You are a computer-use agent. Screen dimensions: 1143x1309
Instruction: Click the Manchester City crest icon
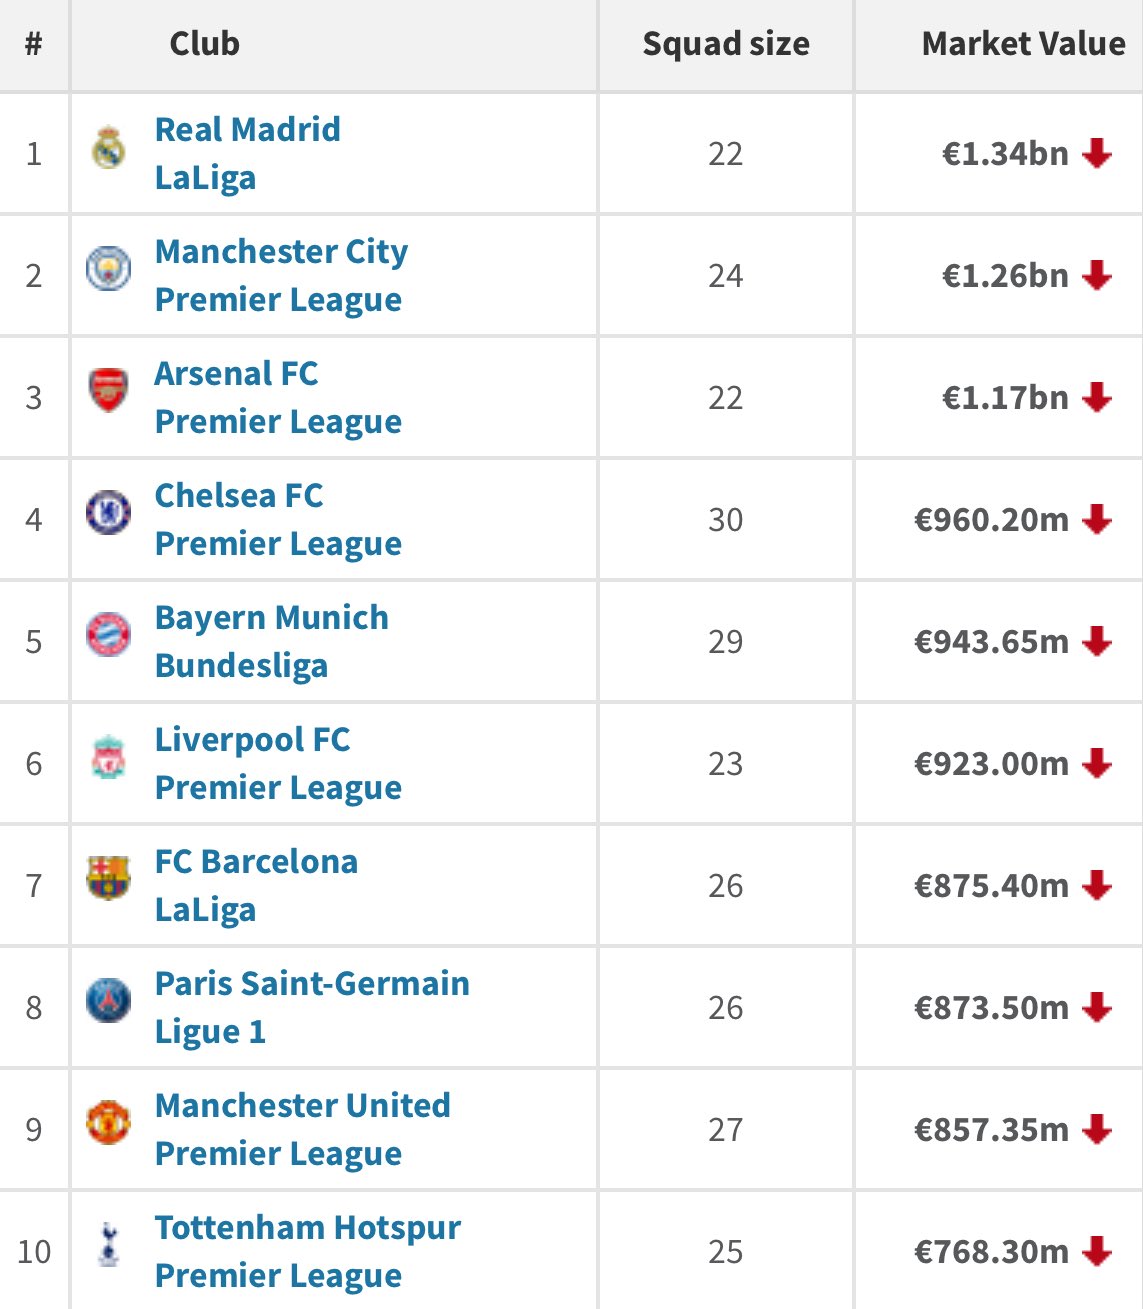click(108, 269)
